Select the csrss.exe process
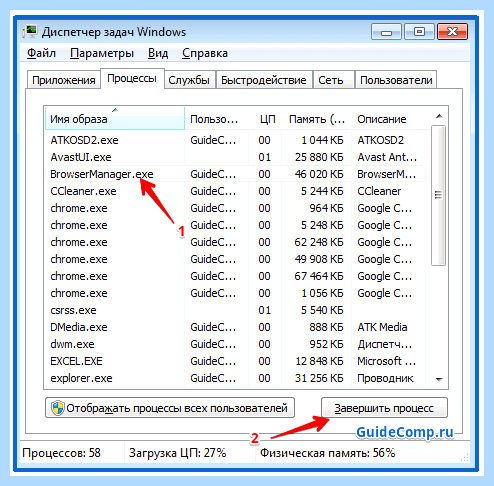 (x=235, y=310)
